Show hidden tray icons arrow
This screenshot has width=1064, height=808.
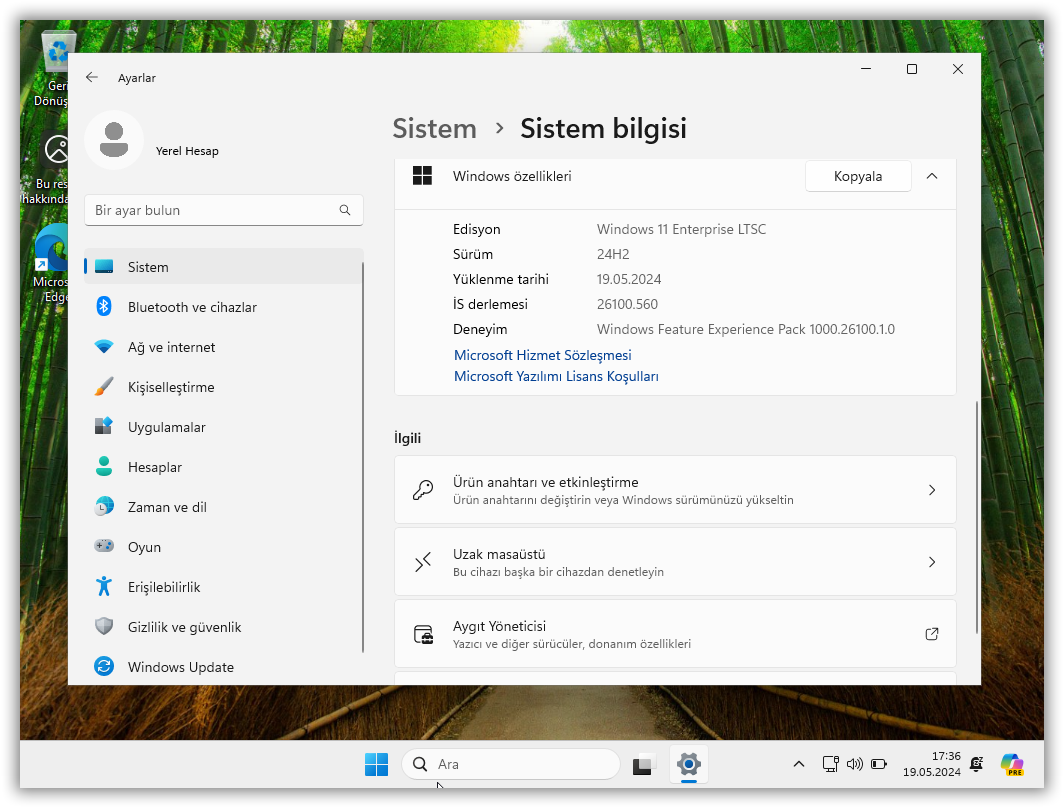799,765
